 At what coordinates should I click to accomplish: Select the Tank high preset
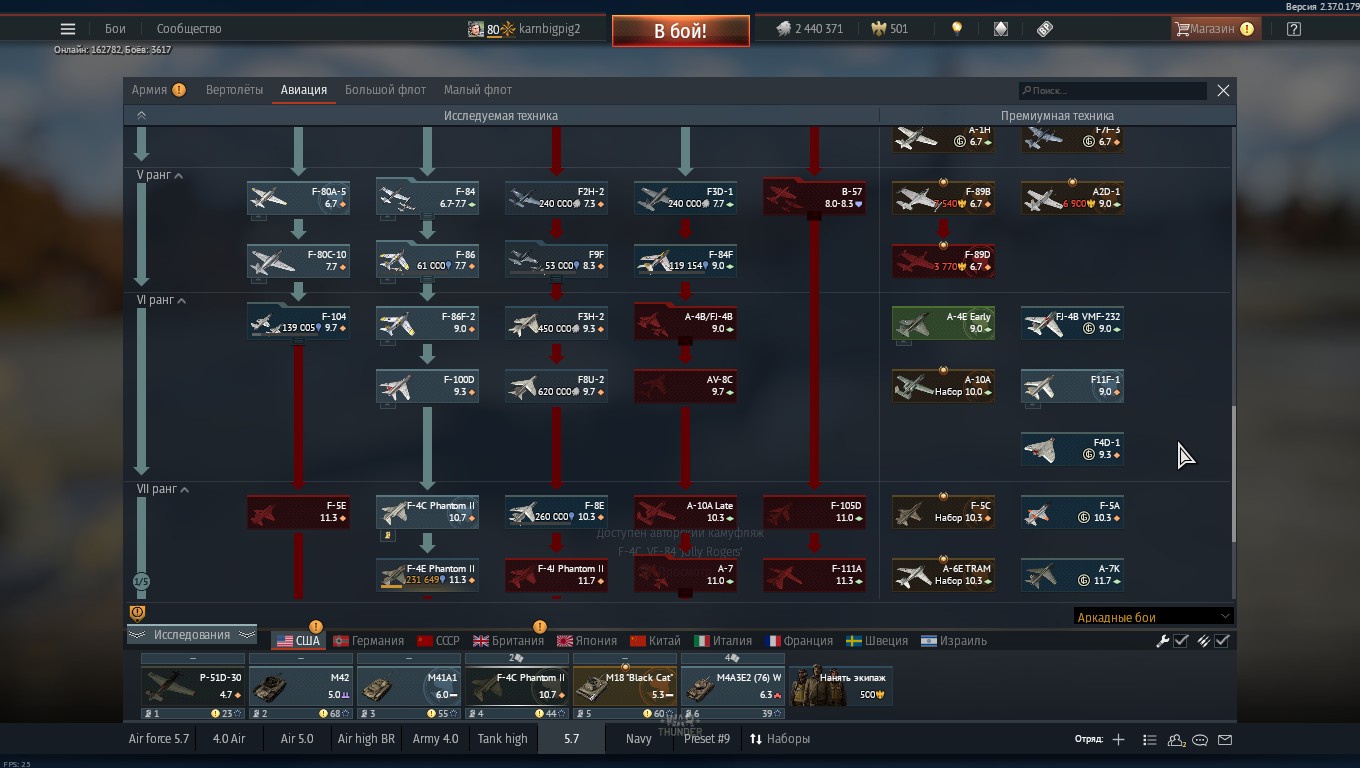click(x=503, y=739)
